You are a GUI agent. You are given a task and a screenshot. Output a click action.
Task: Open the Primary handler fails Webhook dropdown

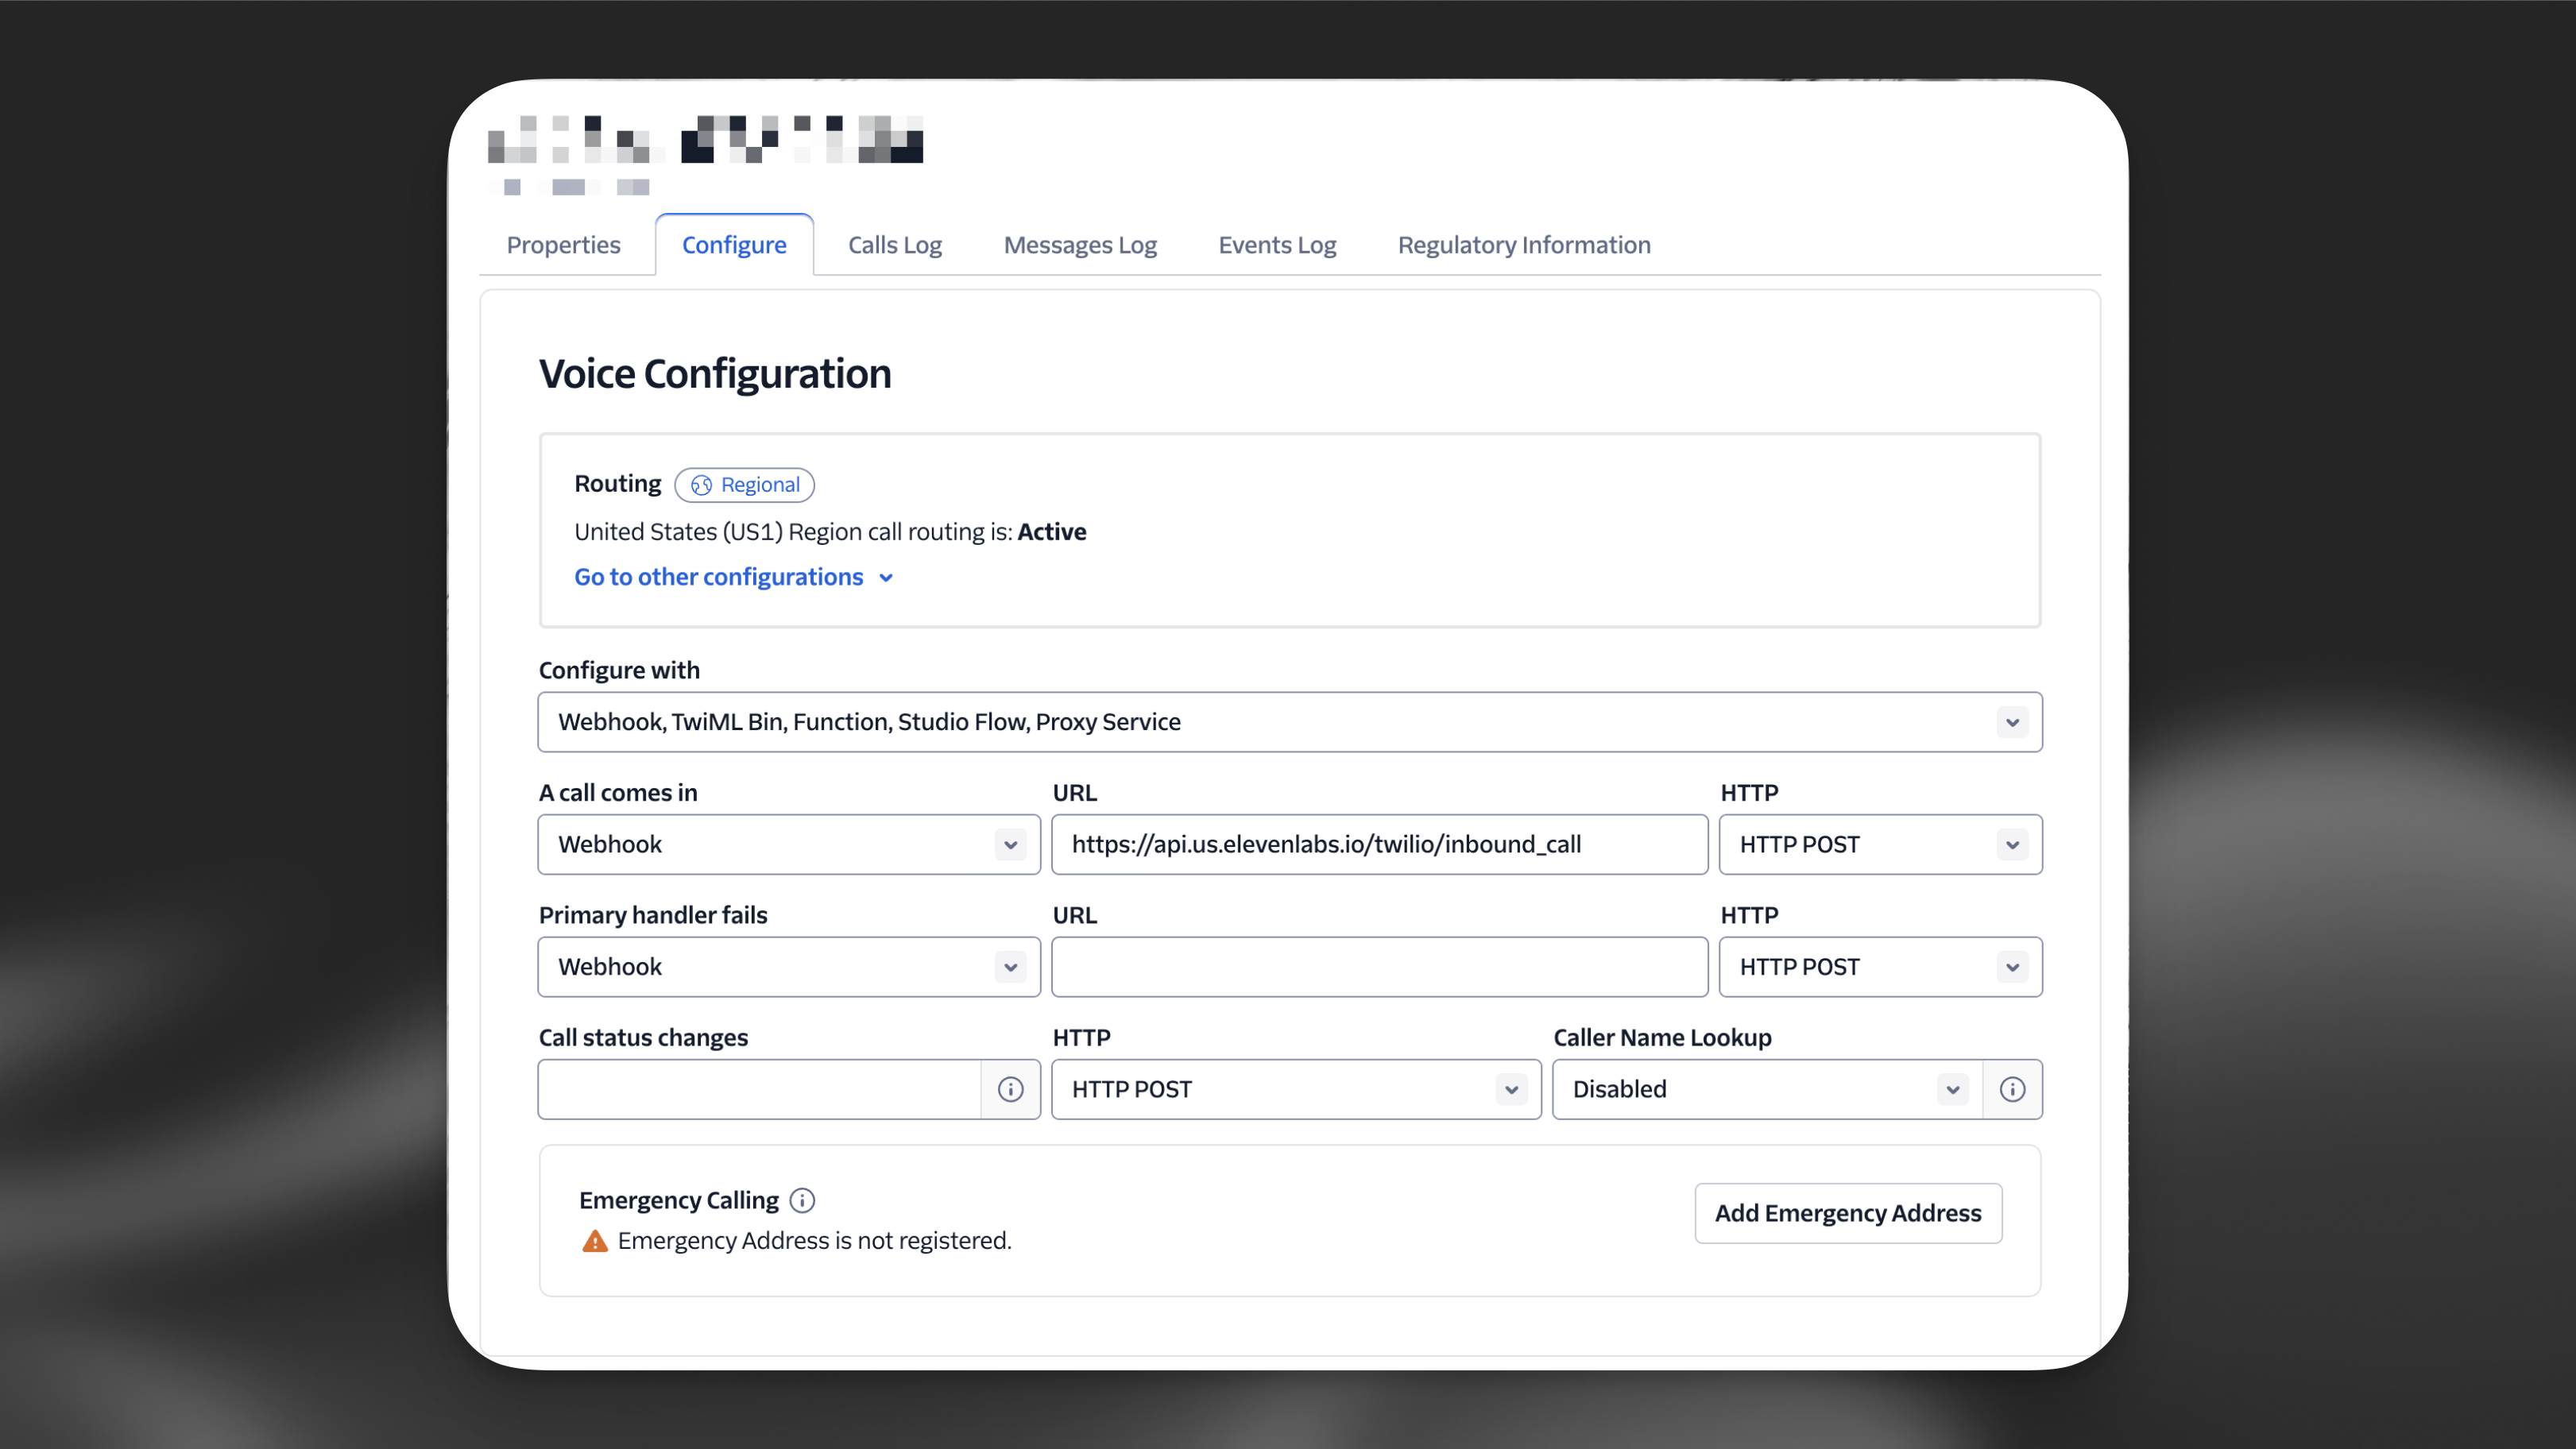(x=1010, y=967)
